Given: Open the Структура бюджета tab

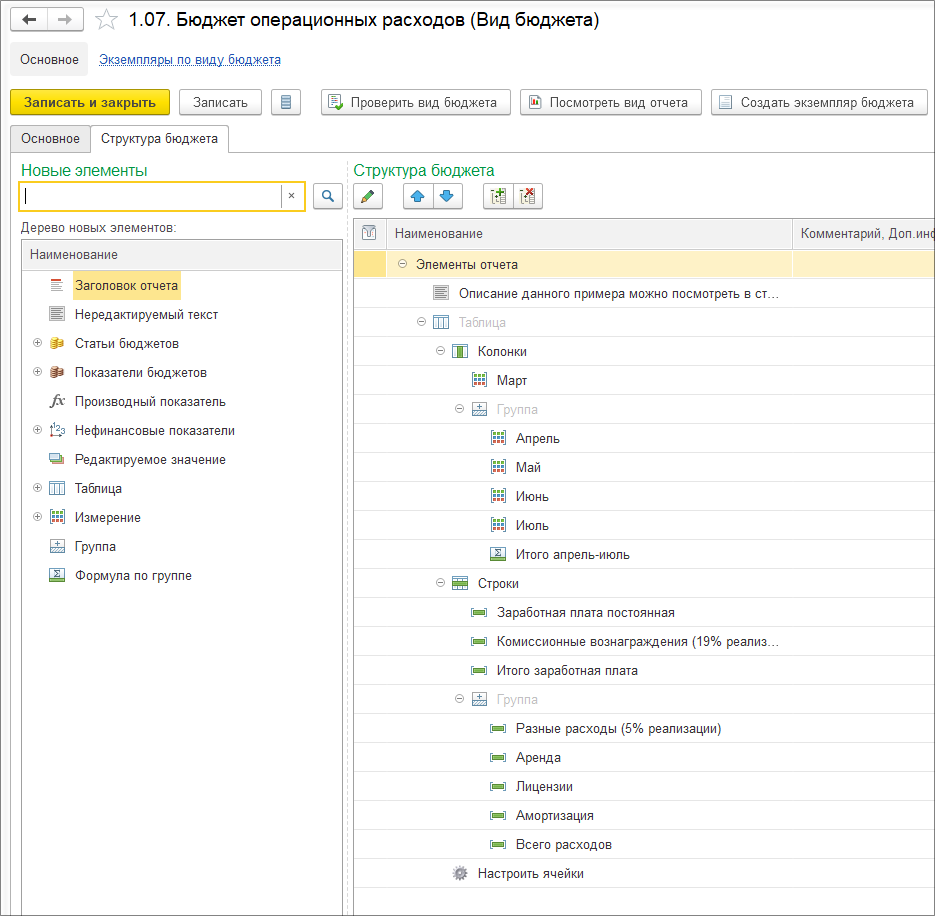Looking at the screenshot, I should 159,138.
